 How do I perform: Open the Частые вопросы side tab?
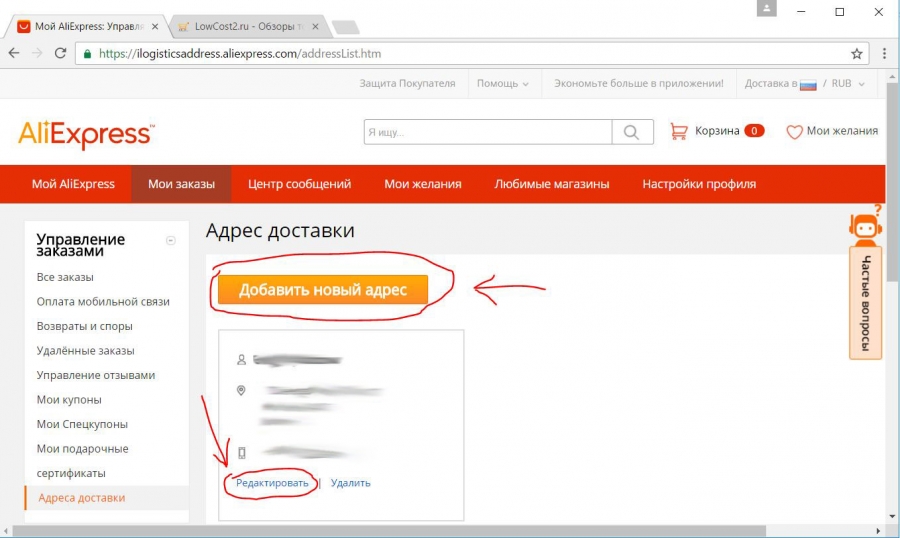(x=866, y=303)
